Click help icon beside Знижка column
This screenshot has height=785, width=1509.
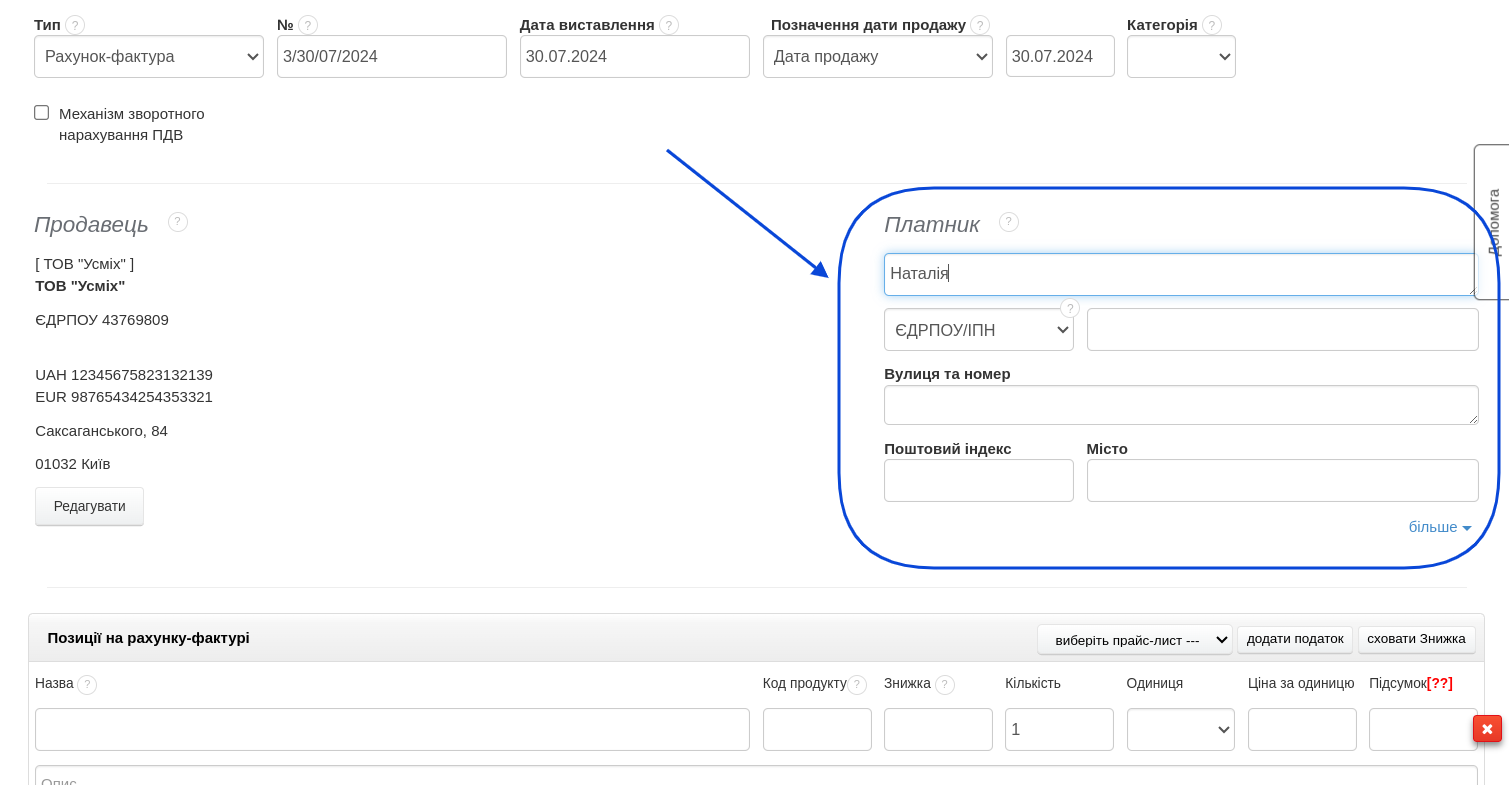click(x=945, y=685)
